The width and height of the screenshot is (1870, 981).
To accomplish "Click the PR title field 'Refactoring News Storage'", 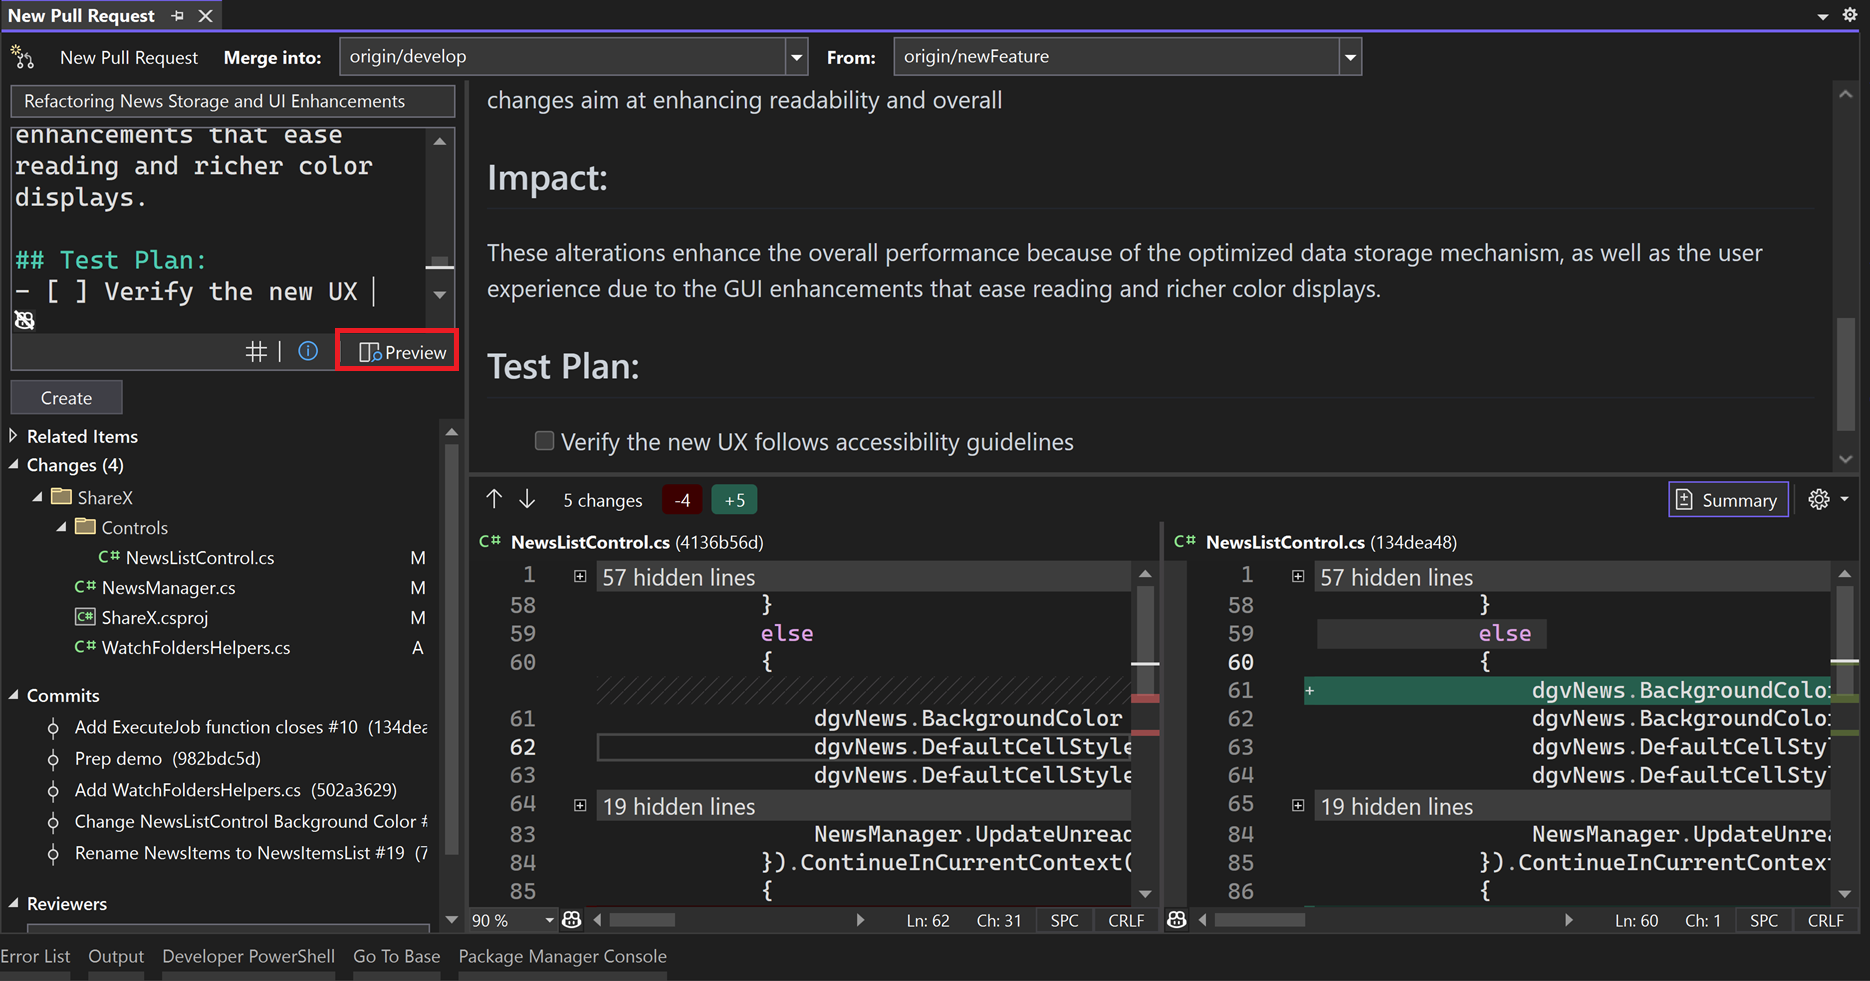I will (x=232, y=101).
